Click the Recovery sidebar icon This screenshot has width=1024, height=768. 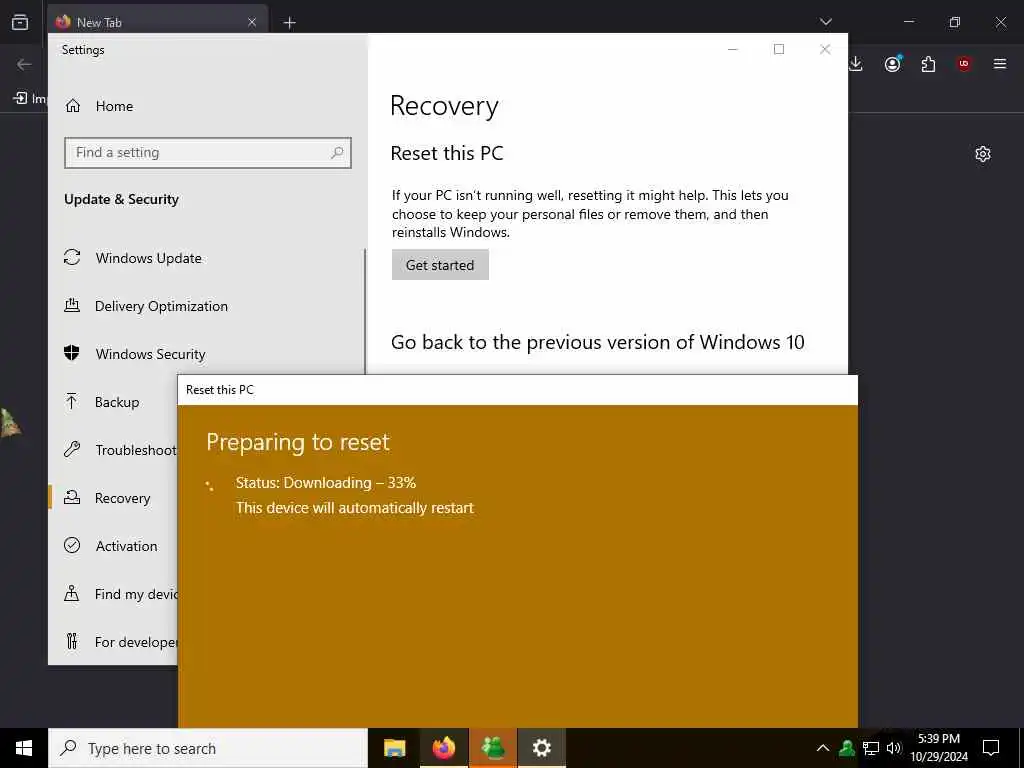tap(72, 498)
